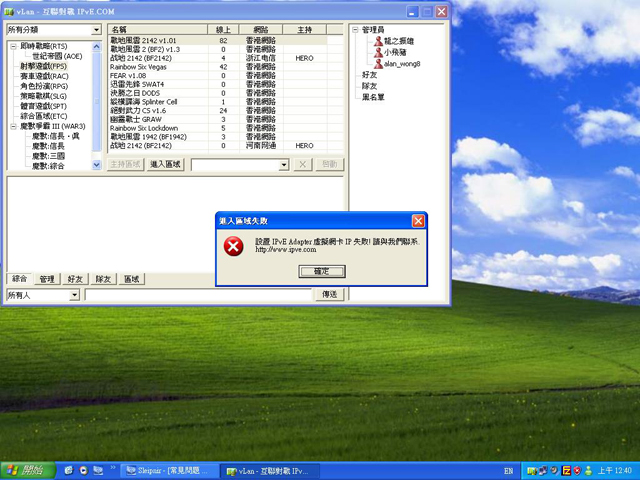Sort list by 名稱 column header
This screenshot has height=480, width=640.
158,30
